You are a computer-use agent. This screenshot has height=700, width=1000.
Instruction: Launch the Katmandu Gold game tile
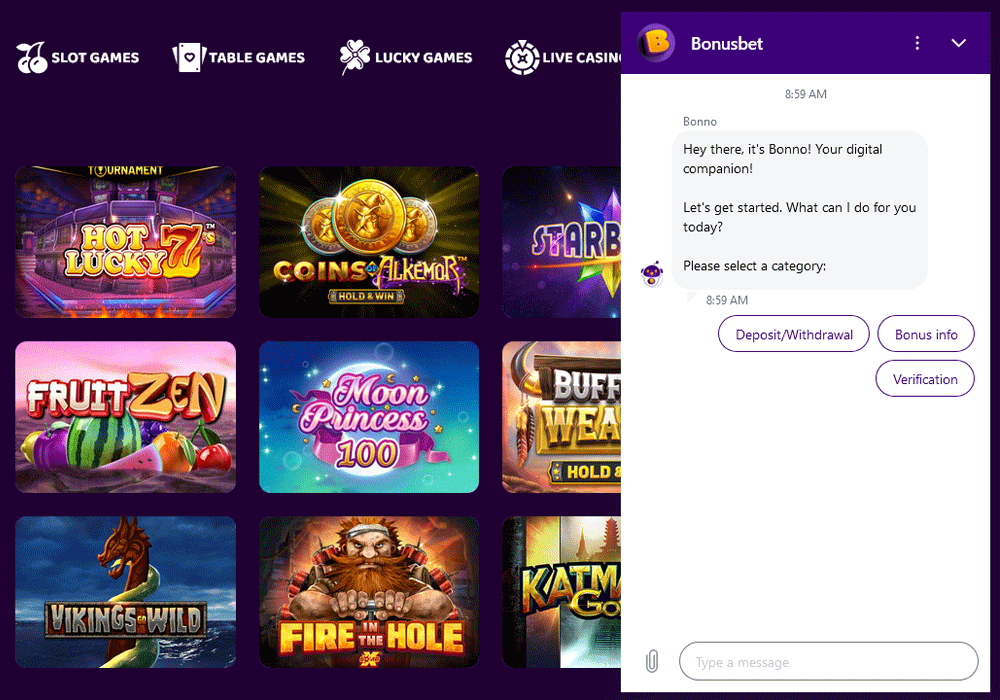[562, 592]
